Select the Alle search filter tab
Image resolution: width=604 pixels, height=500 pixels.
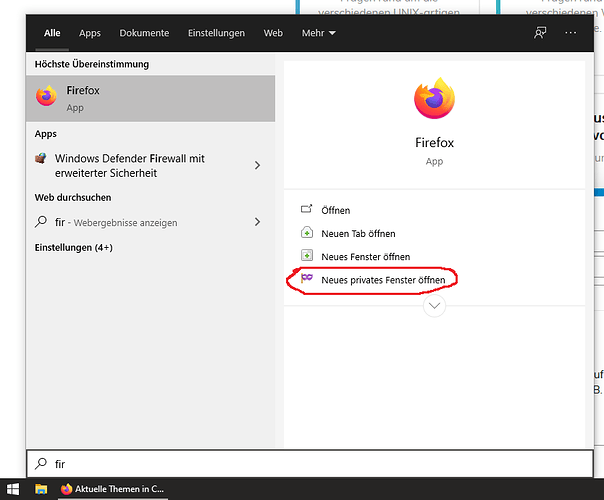52,33
